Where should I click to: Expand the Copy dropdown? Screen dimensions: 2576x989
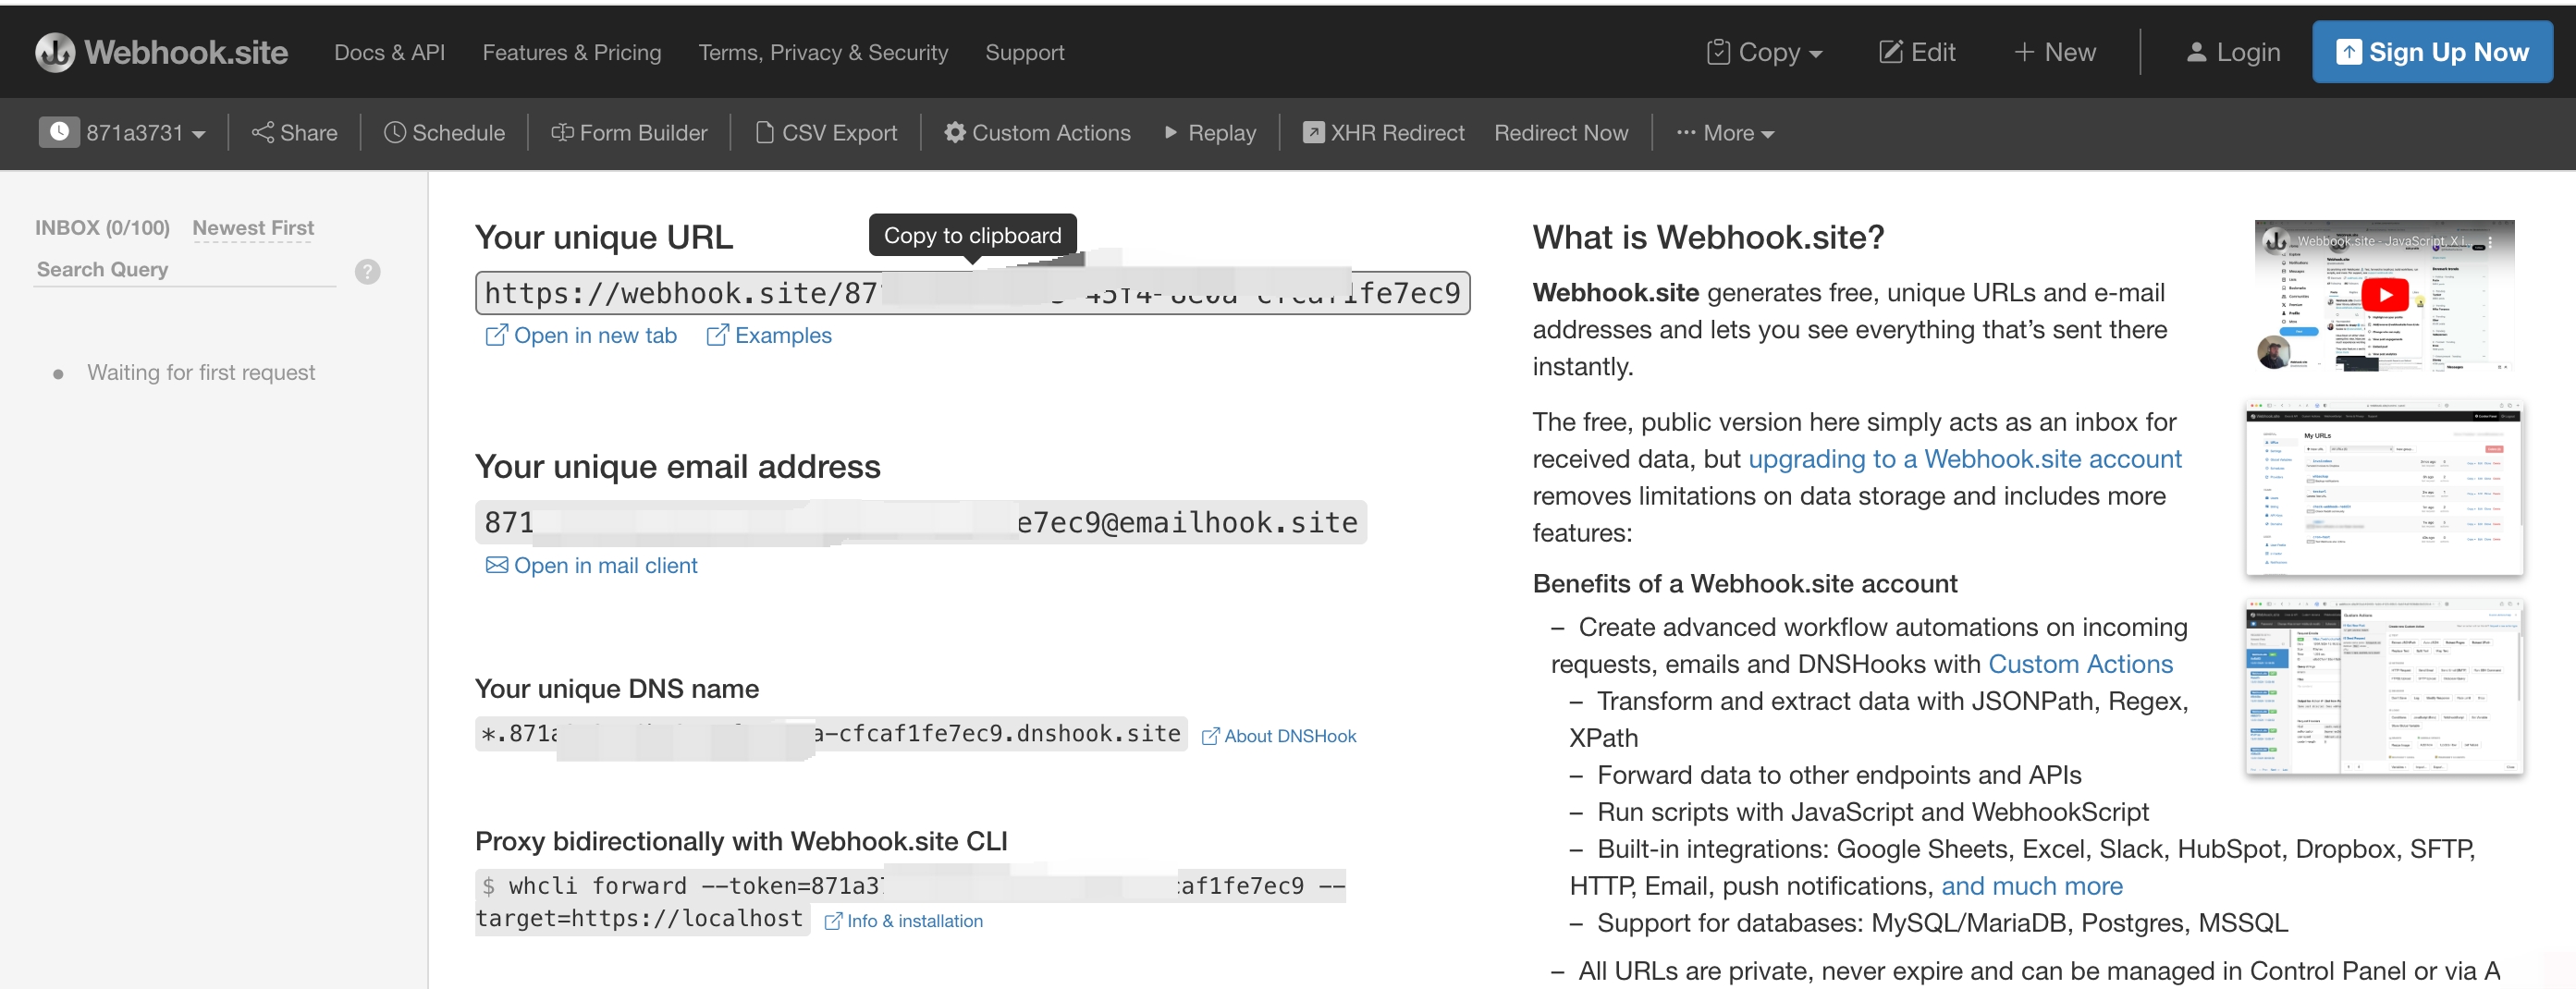pyautogui.click(x=1764, y=52)
